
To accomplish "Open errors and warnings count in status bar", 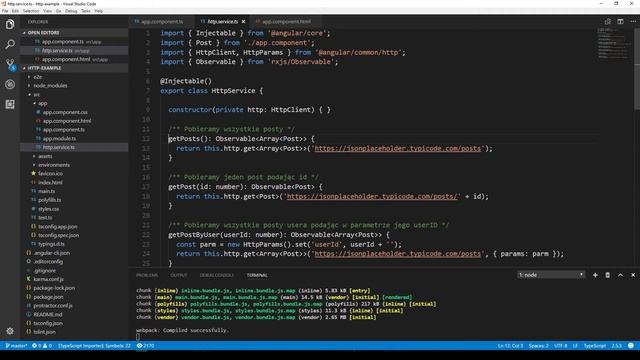I will click(42, 346).
